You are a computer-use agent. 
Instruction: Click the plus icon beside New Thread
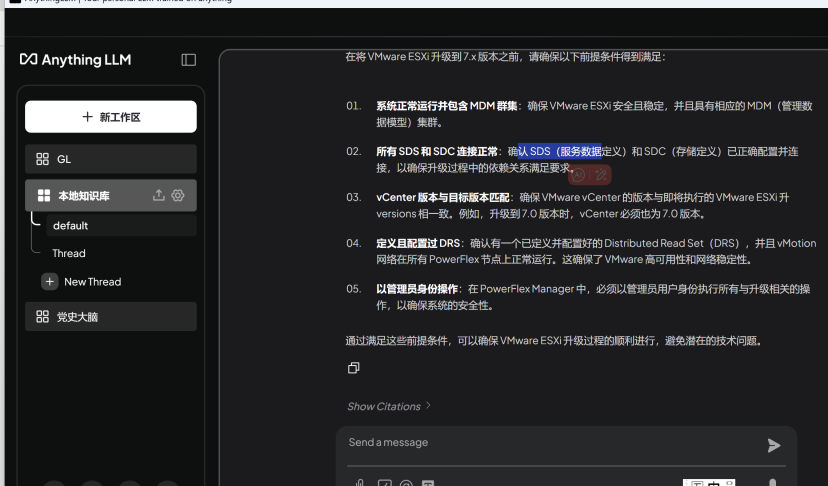(50, 282)
